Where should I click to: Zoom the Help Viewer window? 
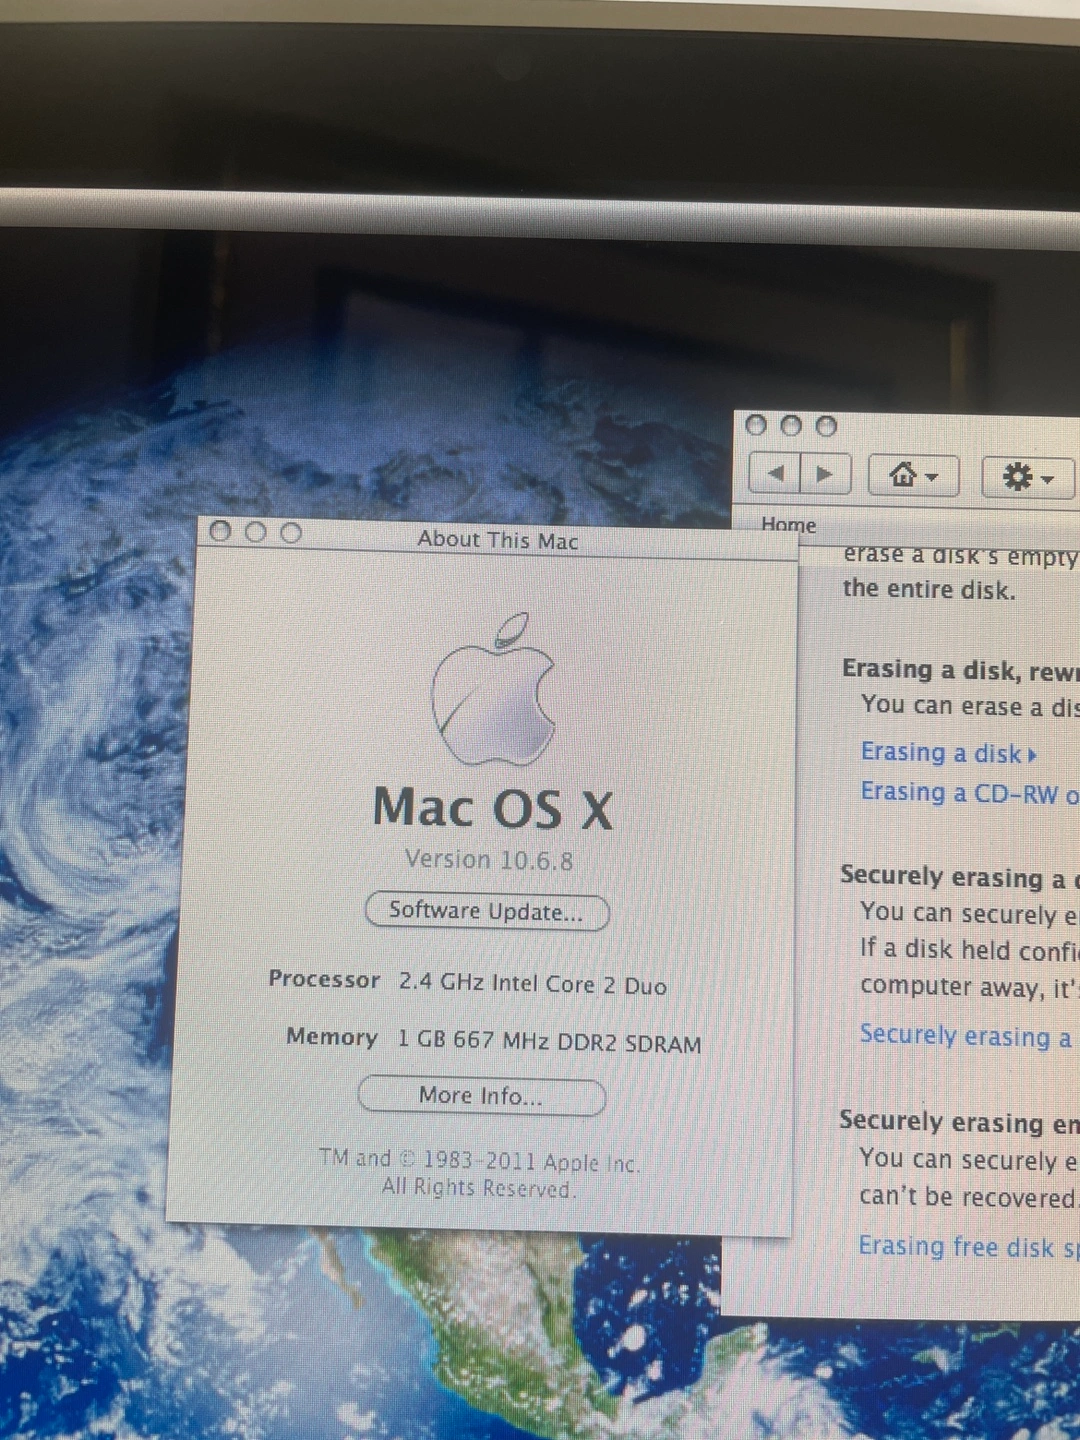tap(826, 427)
